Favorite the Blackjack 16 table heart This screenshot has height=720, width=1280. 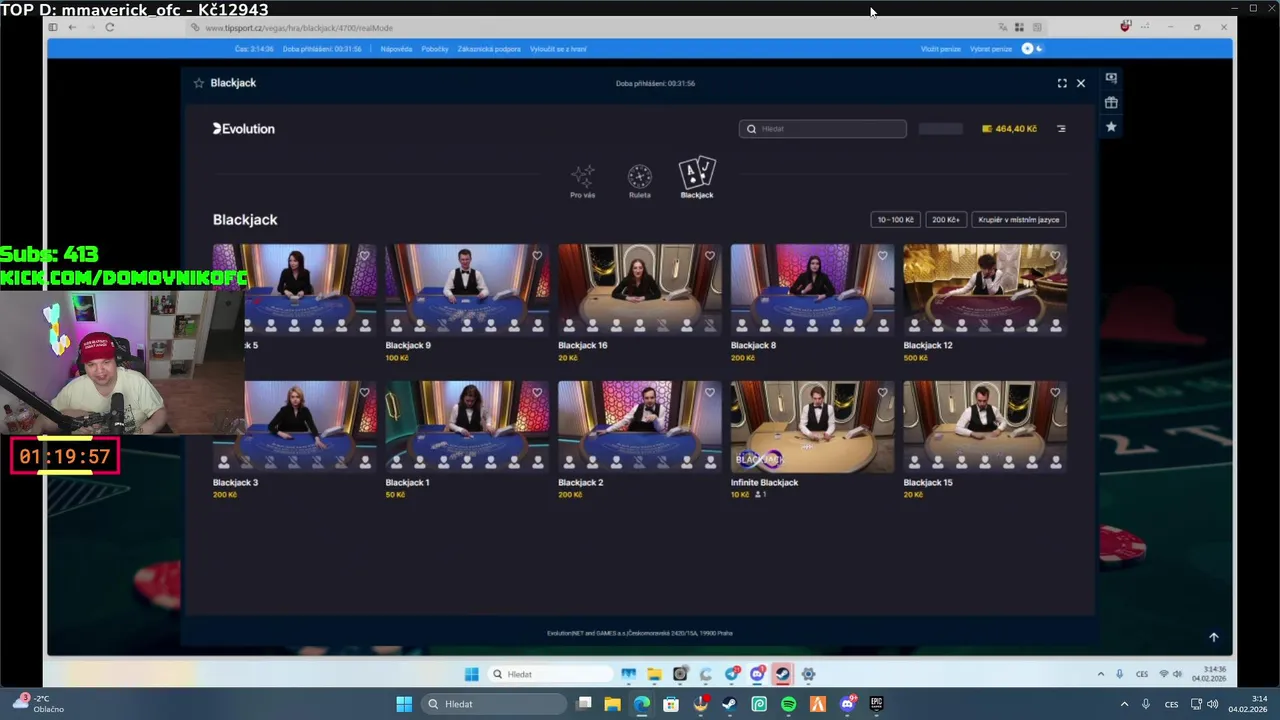point(710,256)
